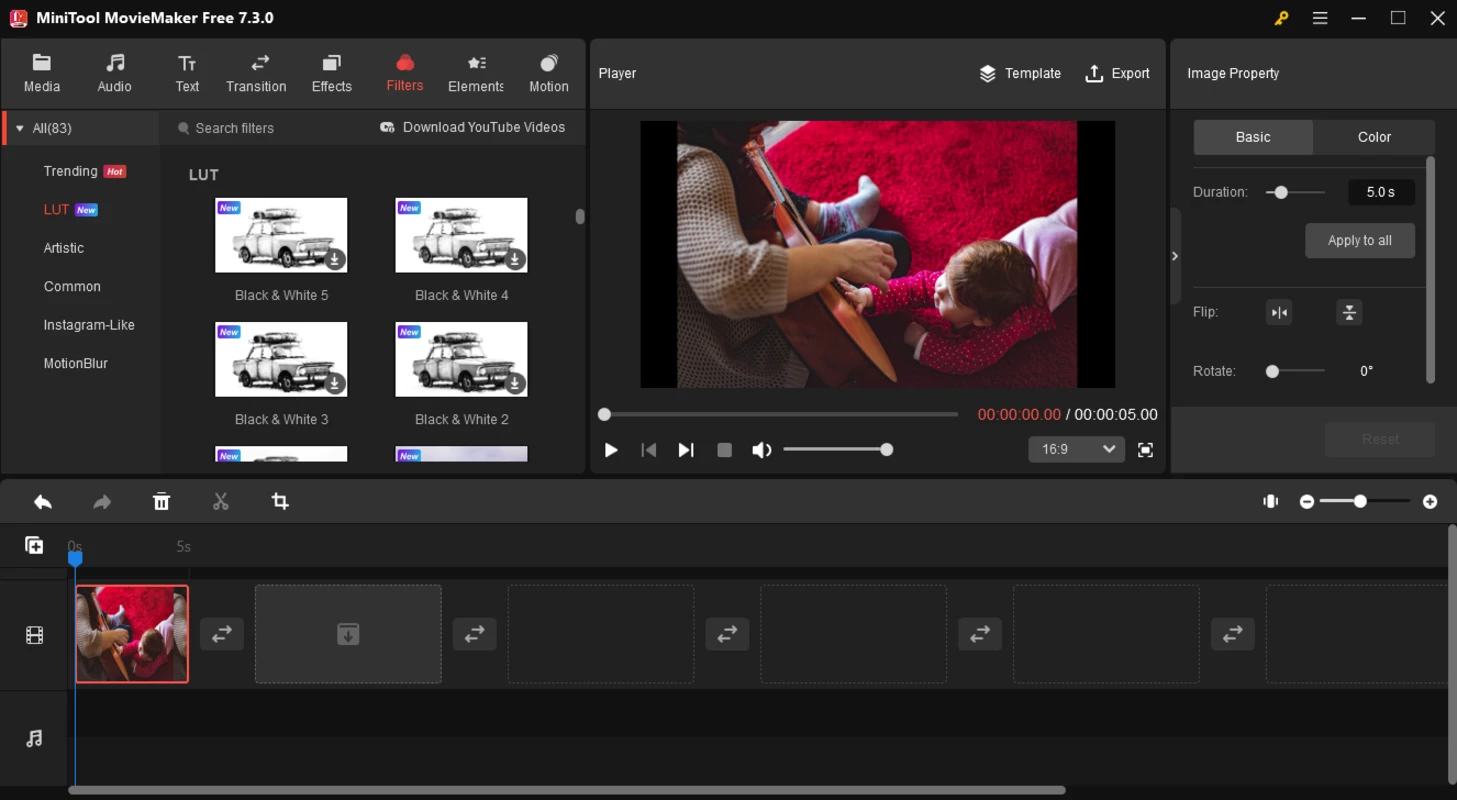1457x800 pixels.
Task: Collapse the All(83) filter category
Action: click(x=20, y=129)
